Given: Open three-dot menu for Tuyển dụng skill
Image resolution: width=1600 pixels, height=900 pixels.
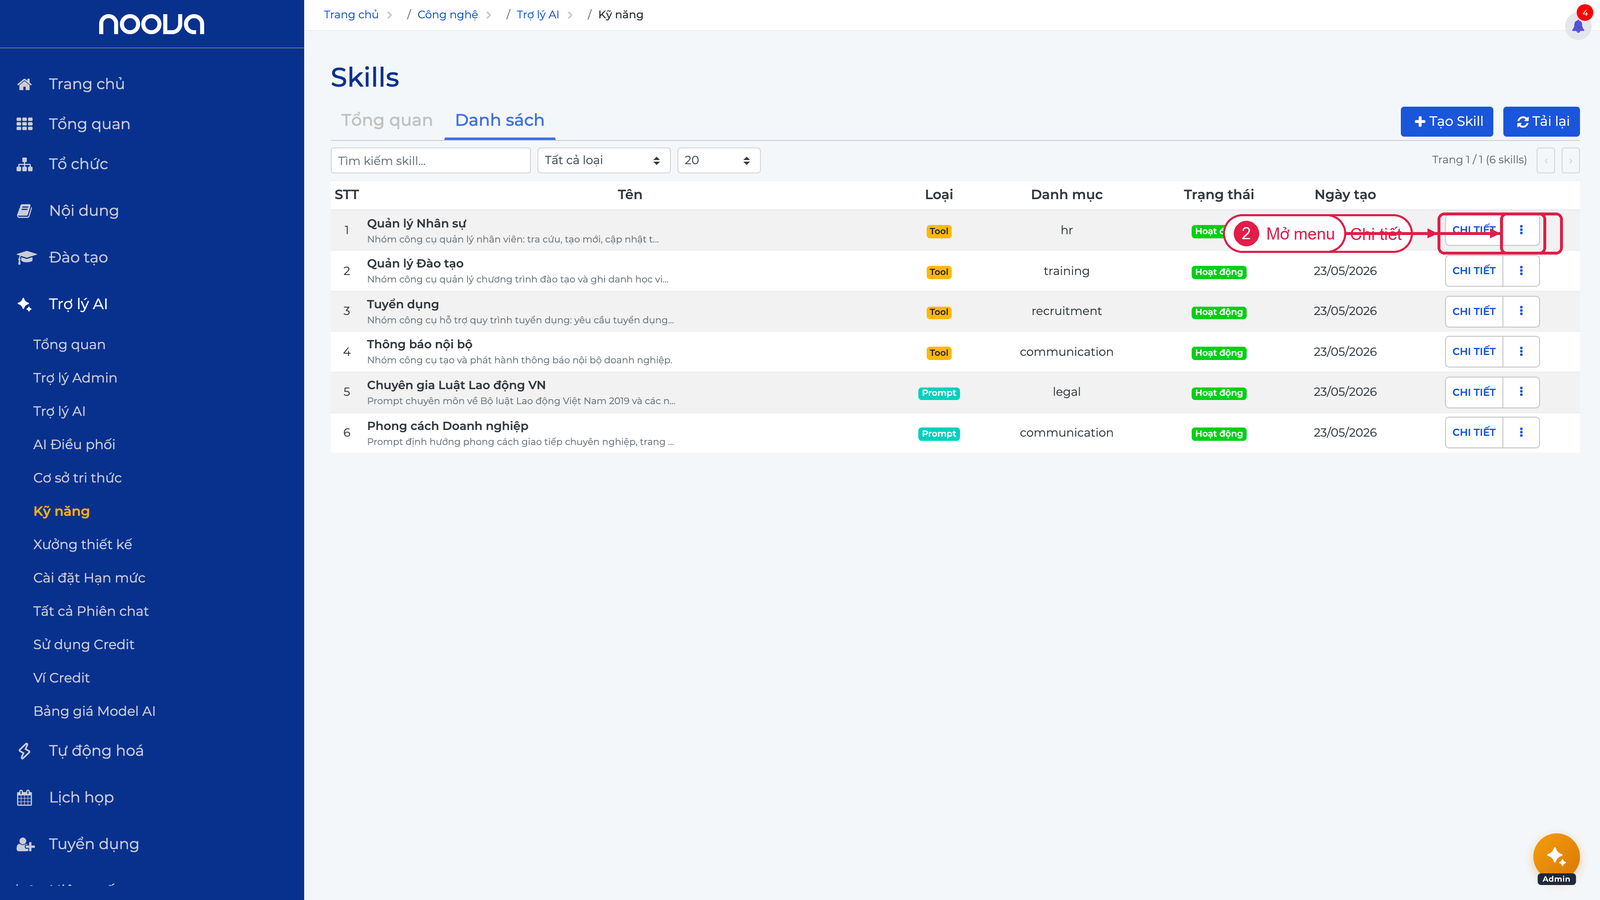Looking at the screenshot, I should tap(1521, 311).
